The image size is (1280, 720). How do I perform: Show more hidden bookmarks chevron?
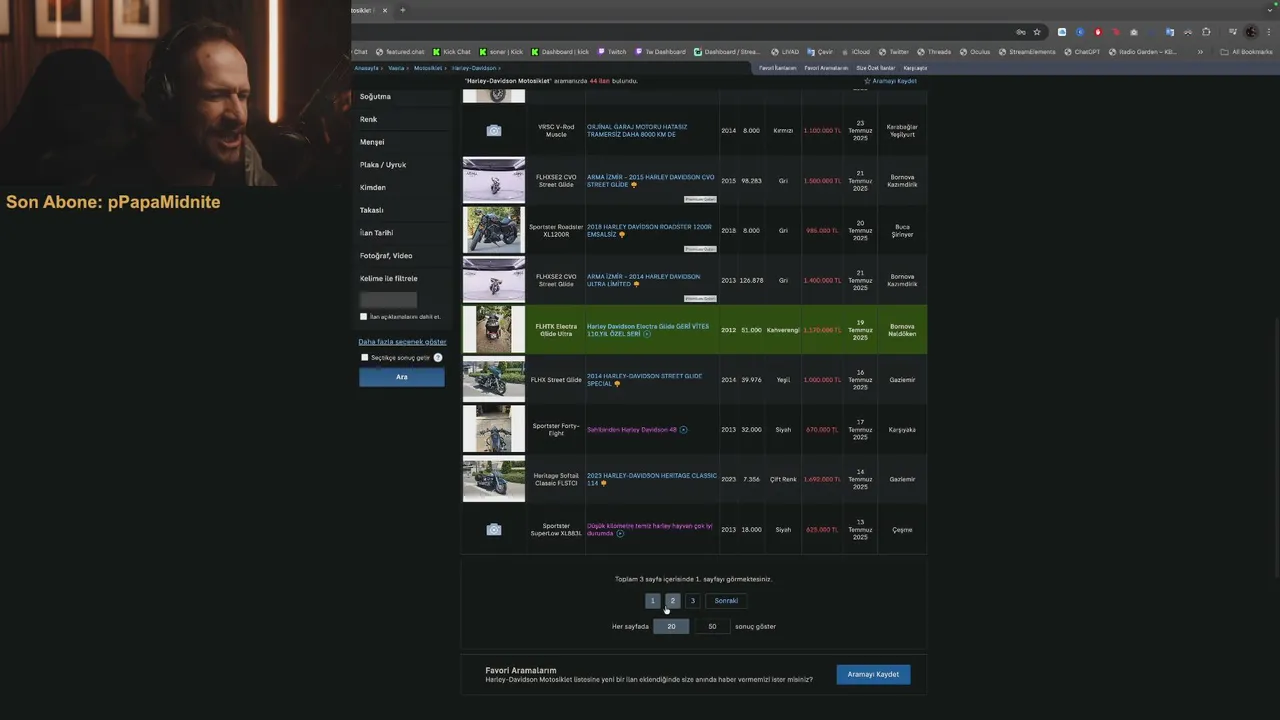point(1200,52)
